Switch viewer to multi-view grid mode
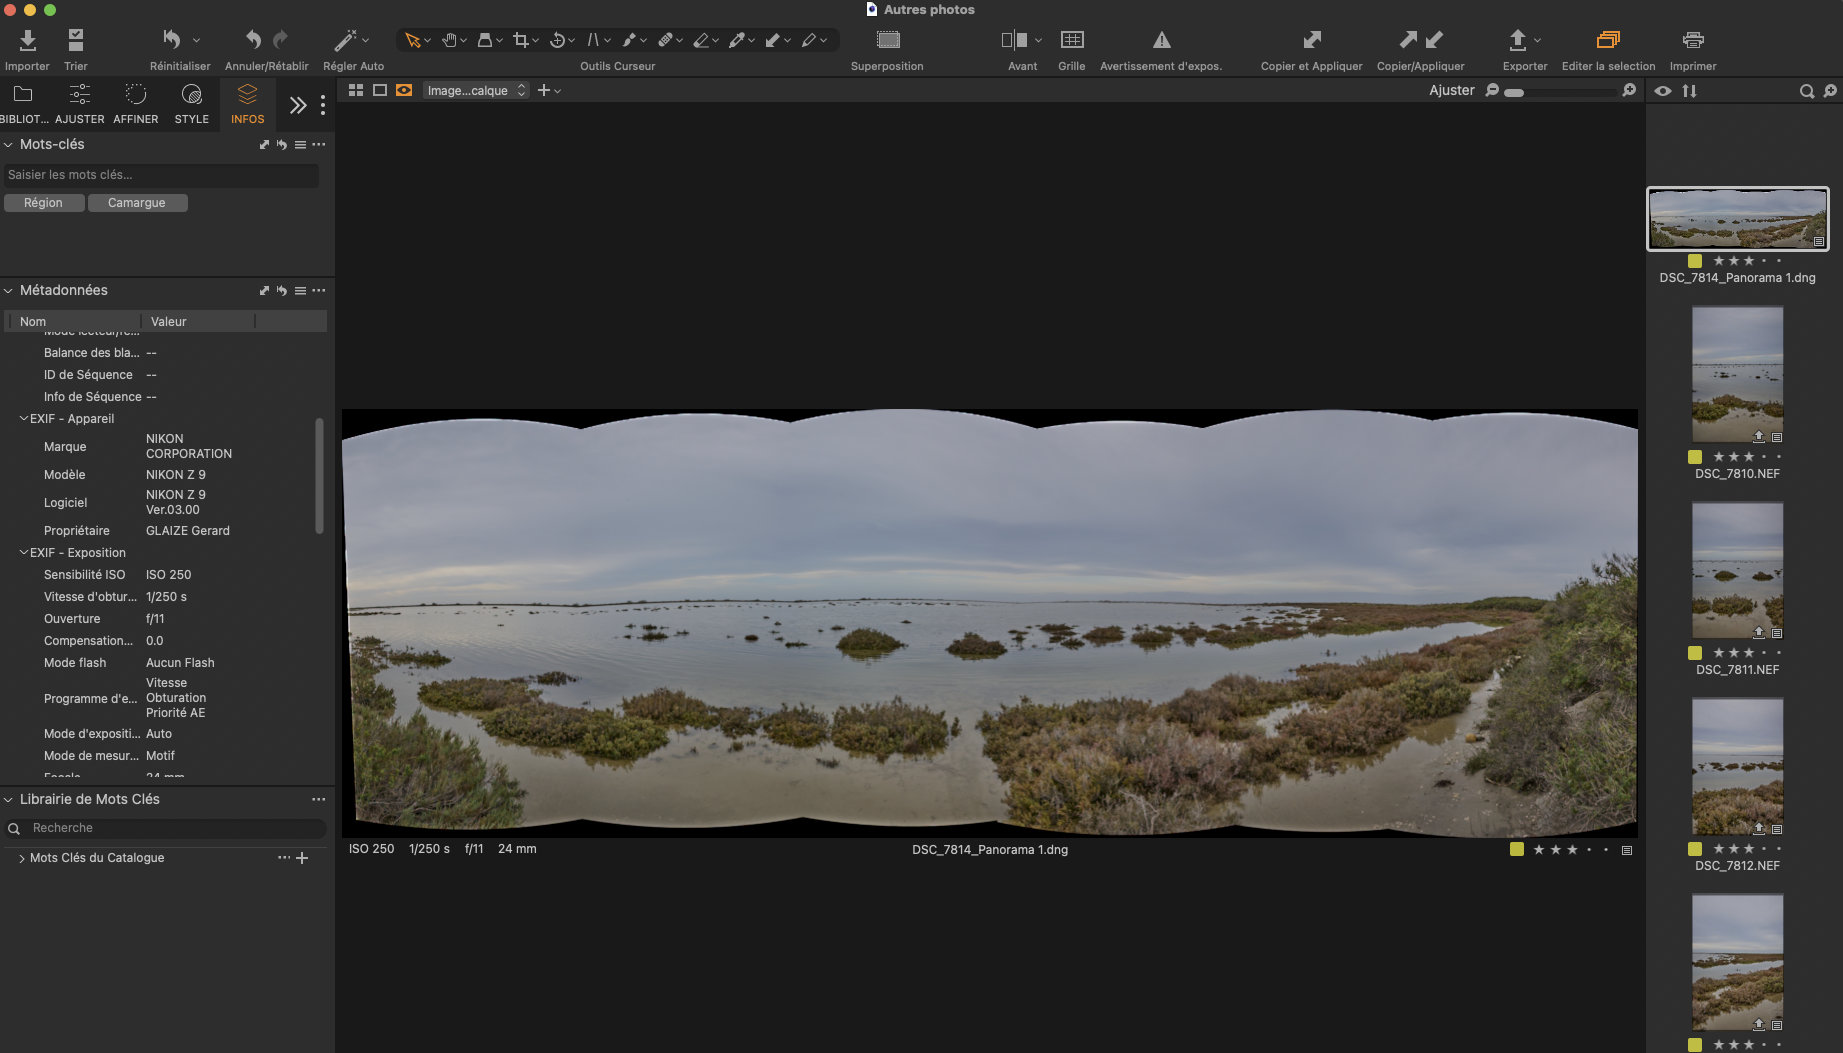 pos(356,90)
